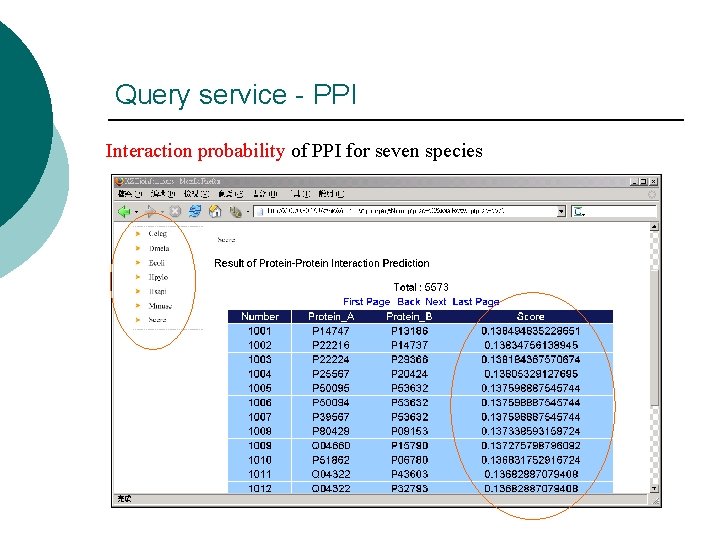
Task: Click row number 1006
Action: click(260, 403)
